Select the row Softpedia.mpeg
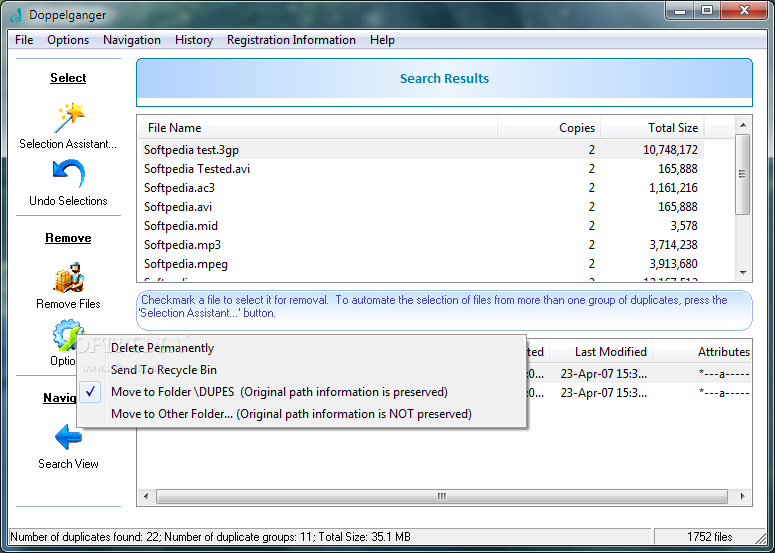Screen dimensions: 775x553 coord(423,264)
